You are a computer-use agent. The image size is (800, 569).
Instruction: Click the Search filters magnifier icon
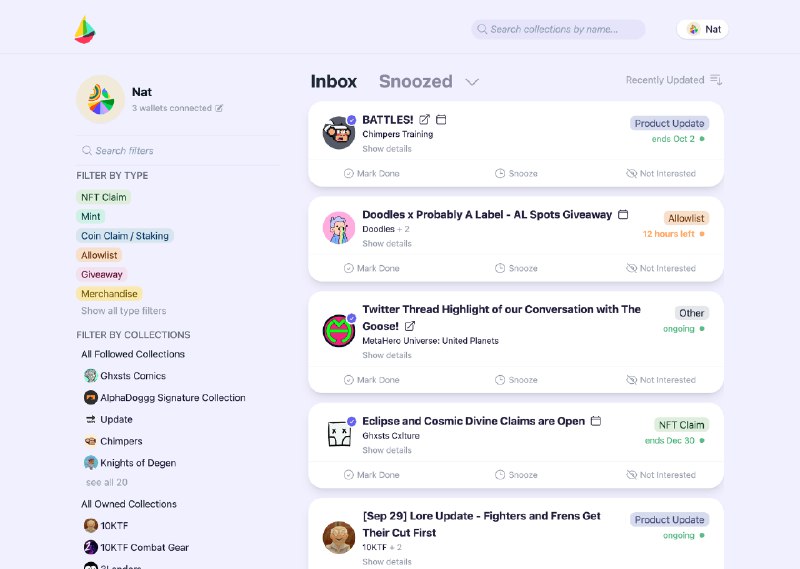point(87,151)
